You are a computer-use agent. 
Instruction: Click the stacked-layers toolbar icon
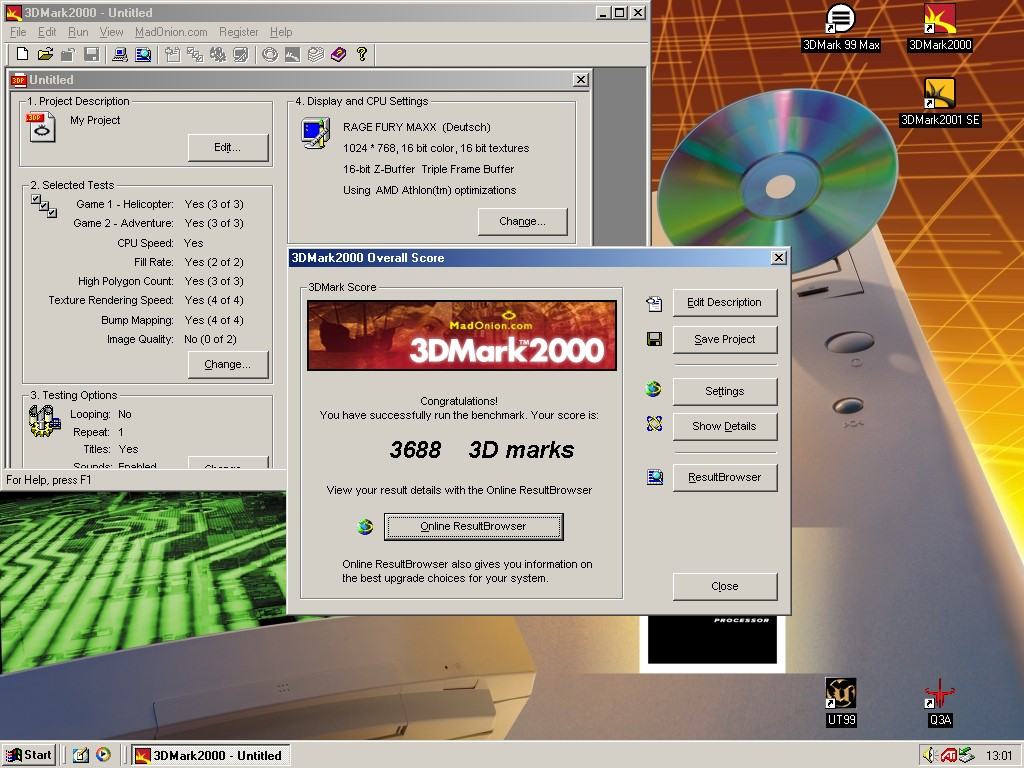[315, 54]
